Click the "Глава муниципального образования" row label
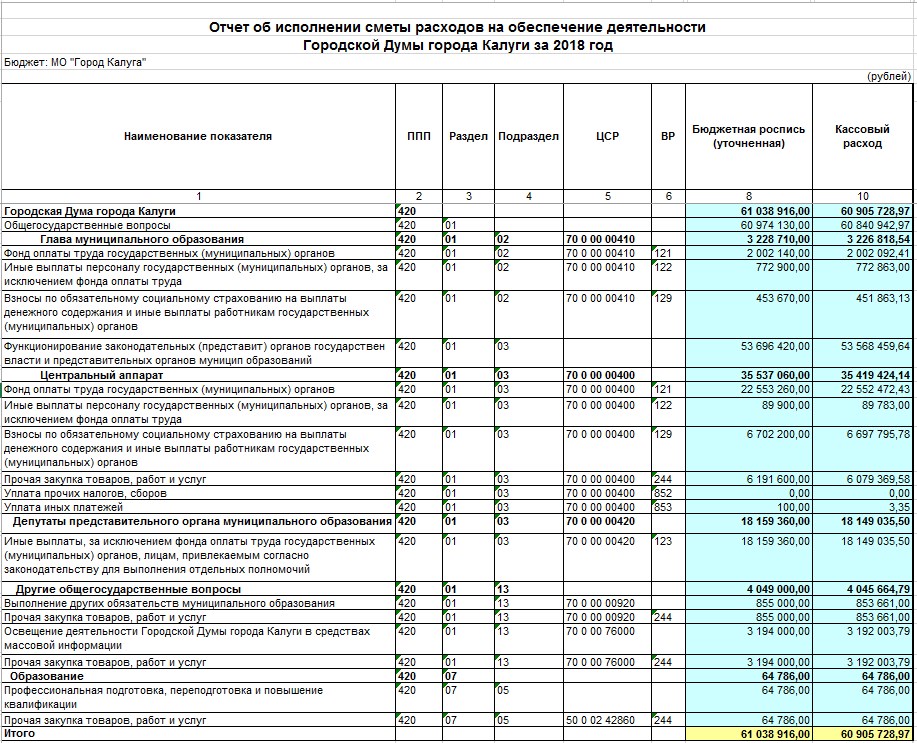Viewport: 917px width, 743px height. pos(141,240)
